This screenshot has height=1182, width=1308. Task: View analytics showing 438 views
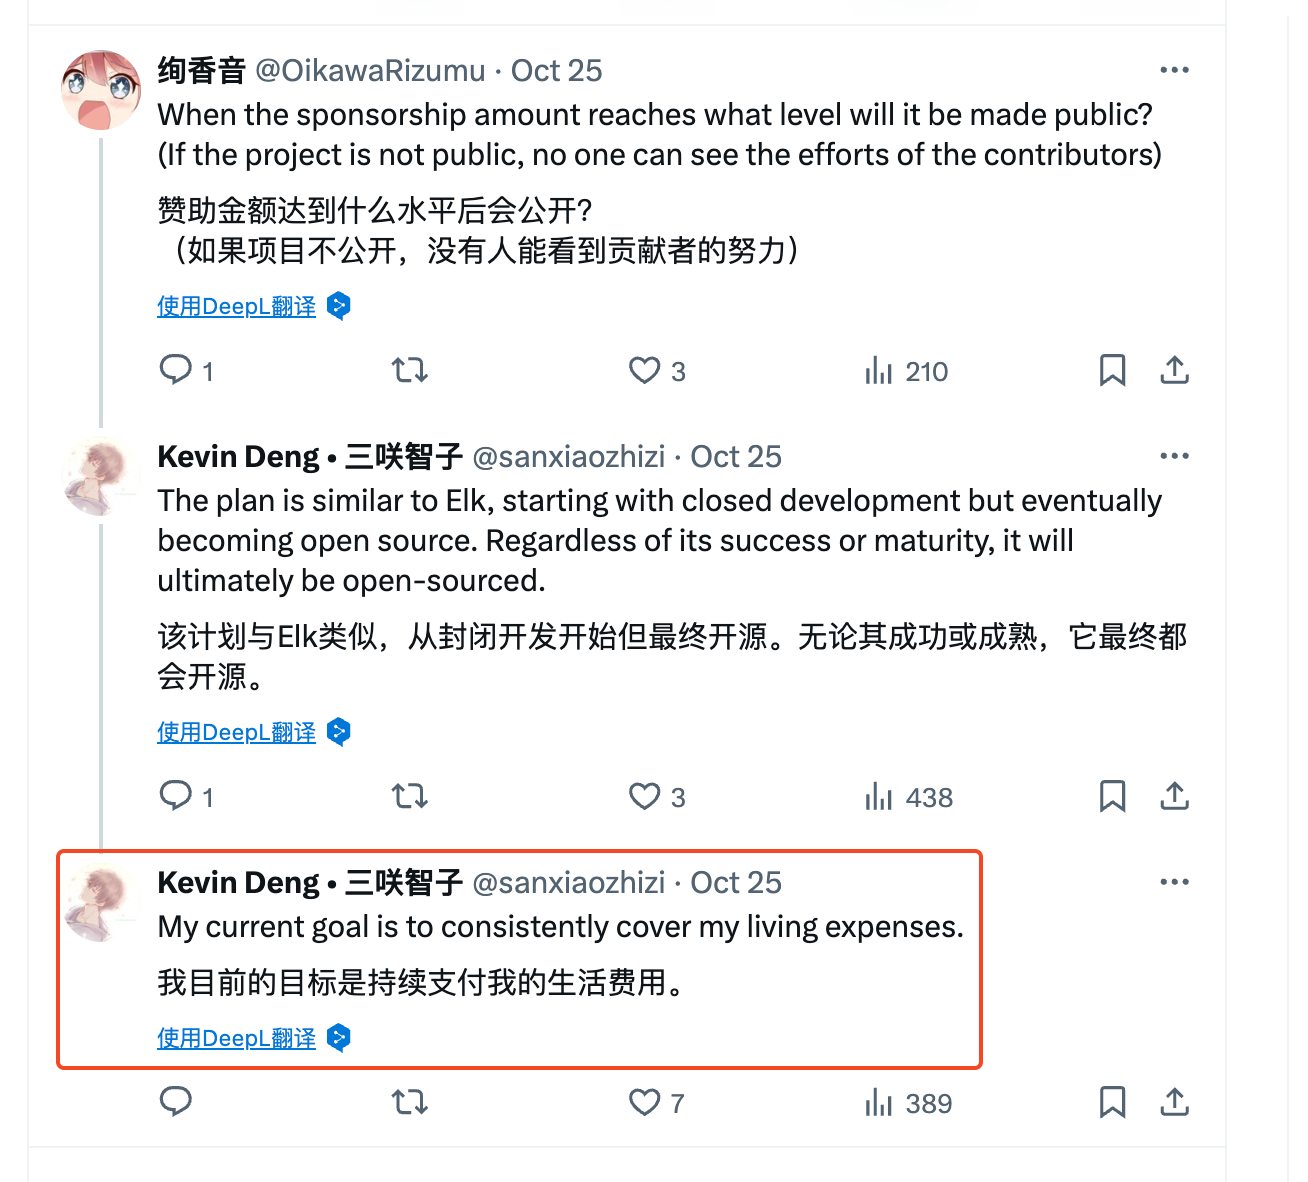908,797
